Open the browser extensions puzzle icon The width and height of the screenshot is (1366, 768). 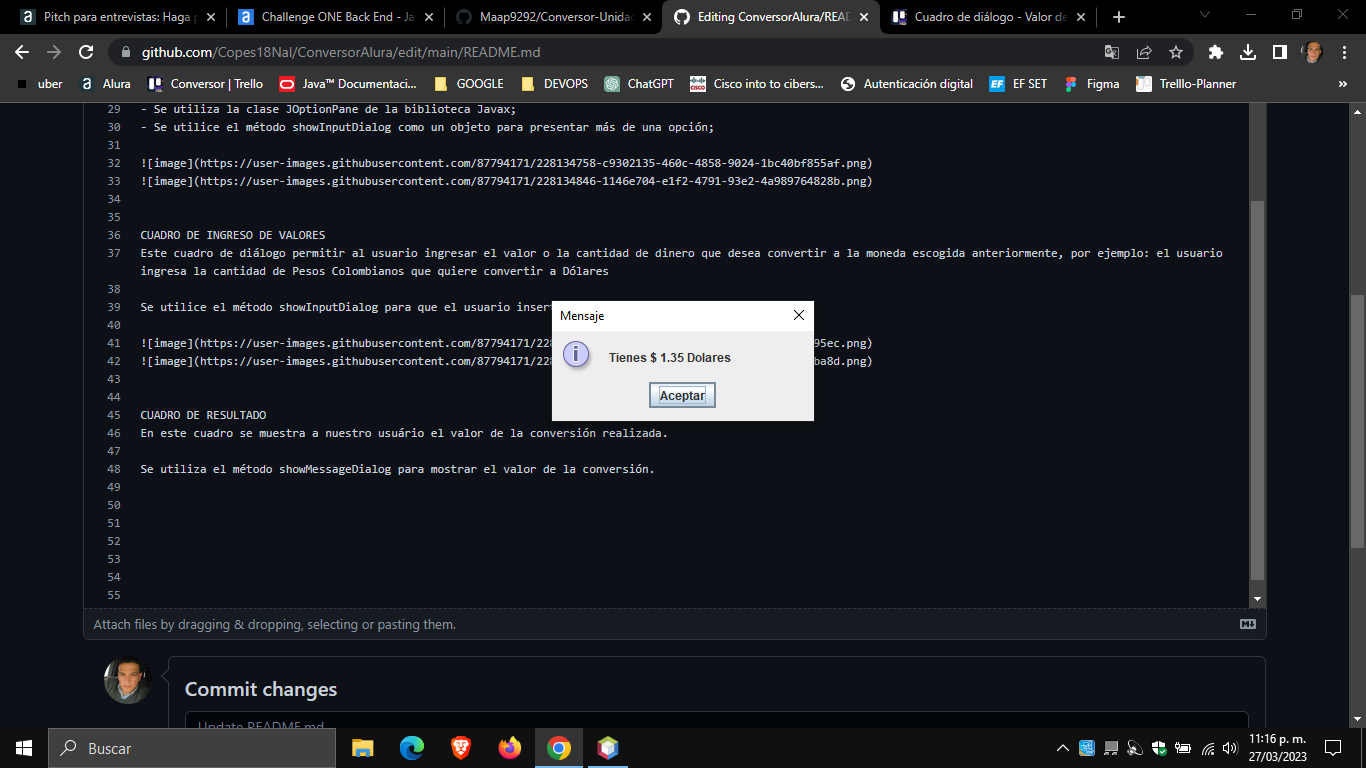pos(1215,51)
